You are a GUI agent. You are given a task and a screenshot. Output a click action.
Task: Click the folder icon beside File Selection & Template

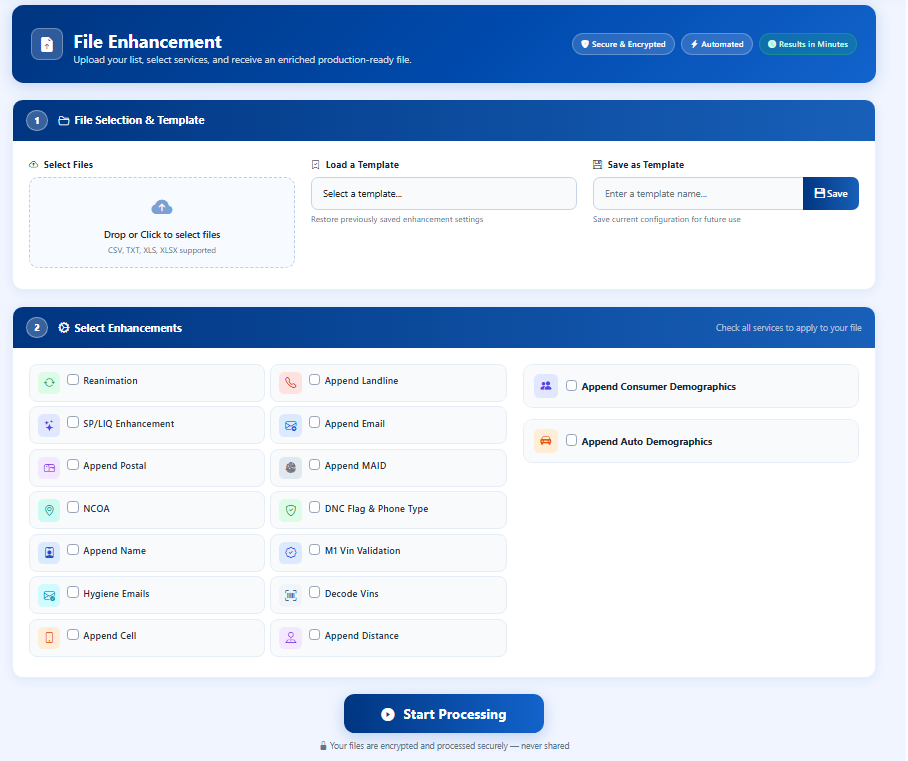(x=64, y=120)
